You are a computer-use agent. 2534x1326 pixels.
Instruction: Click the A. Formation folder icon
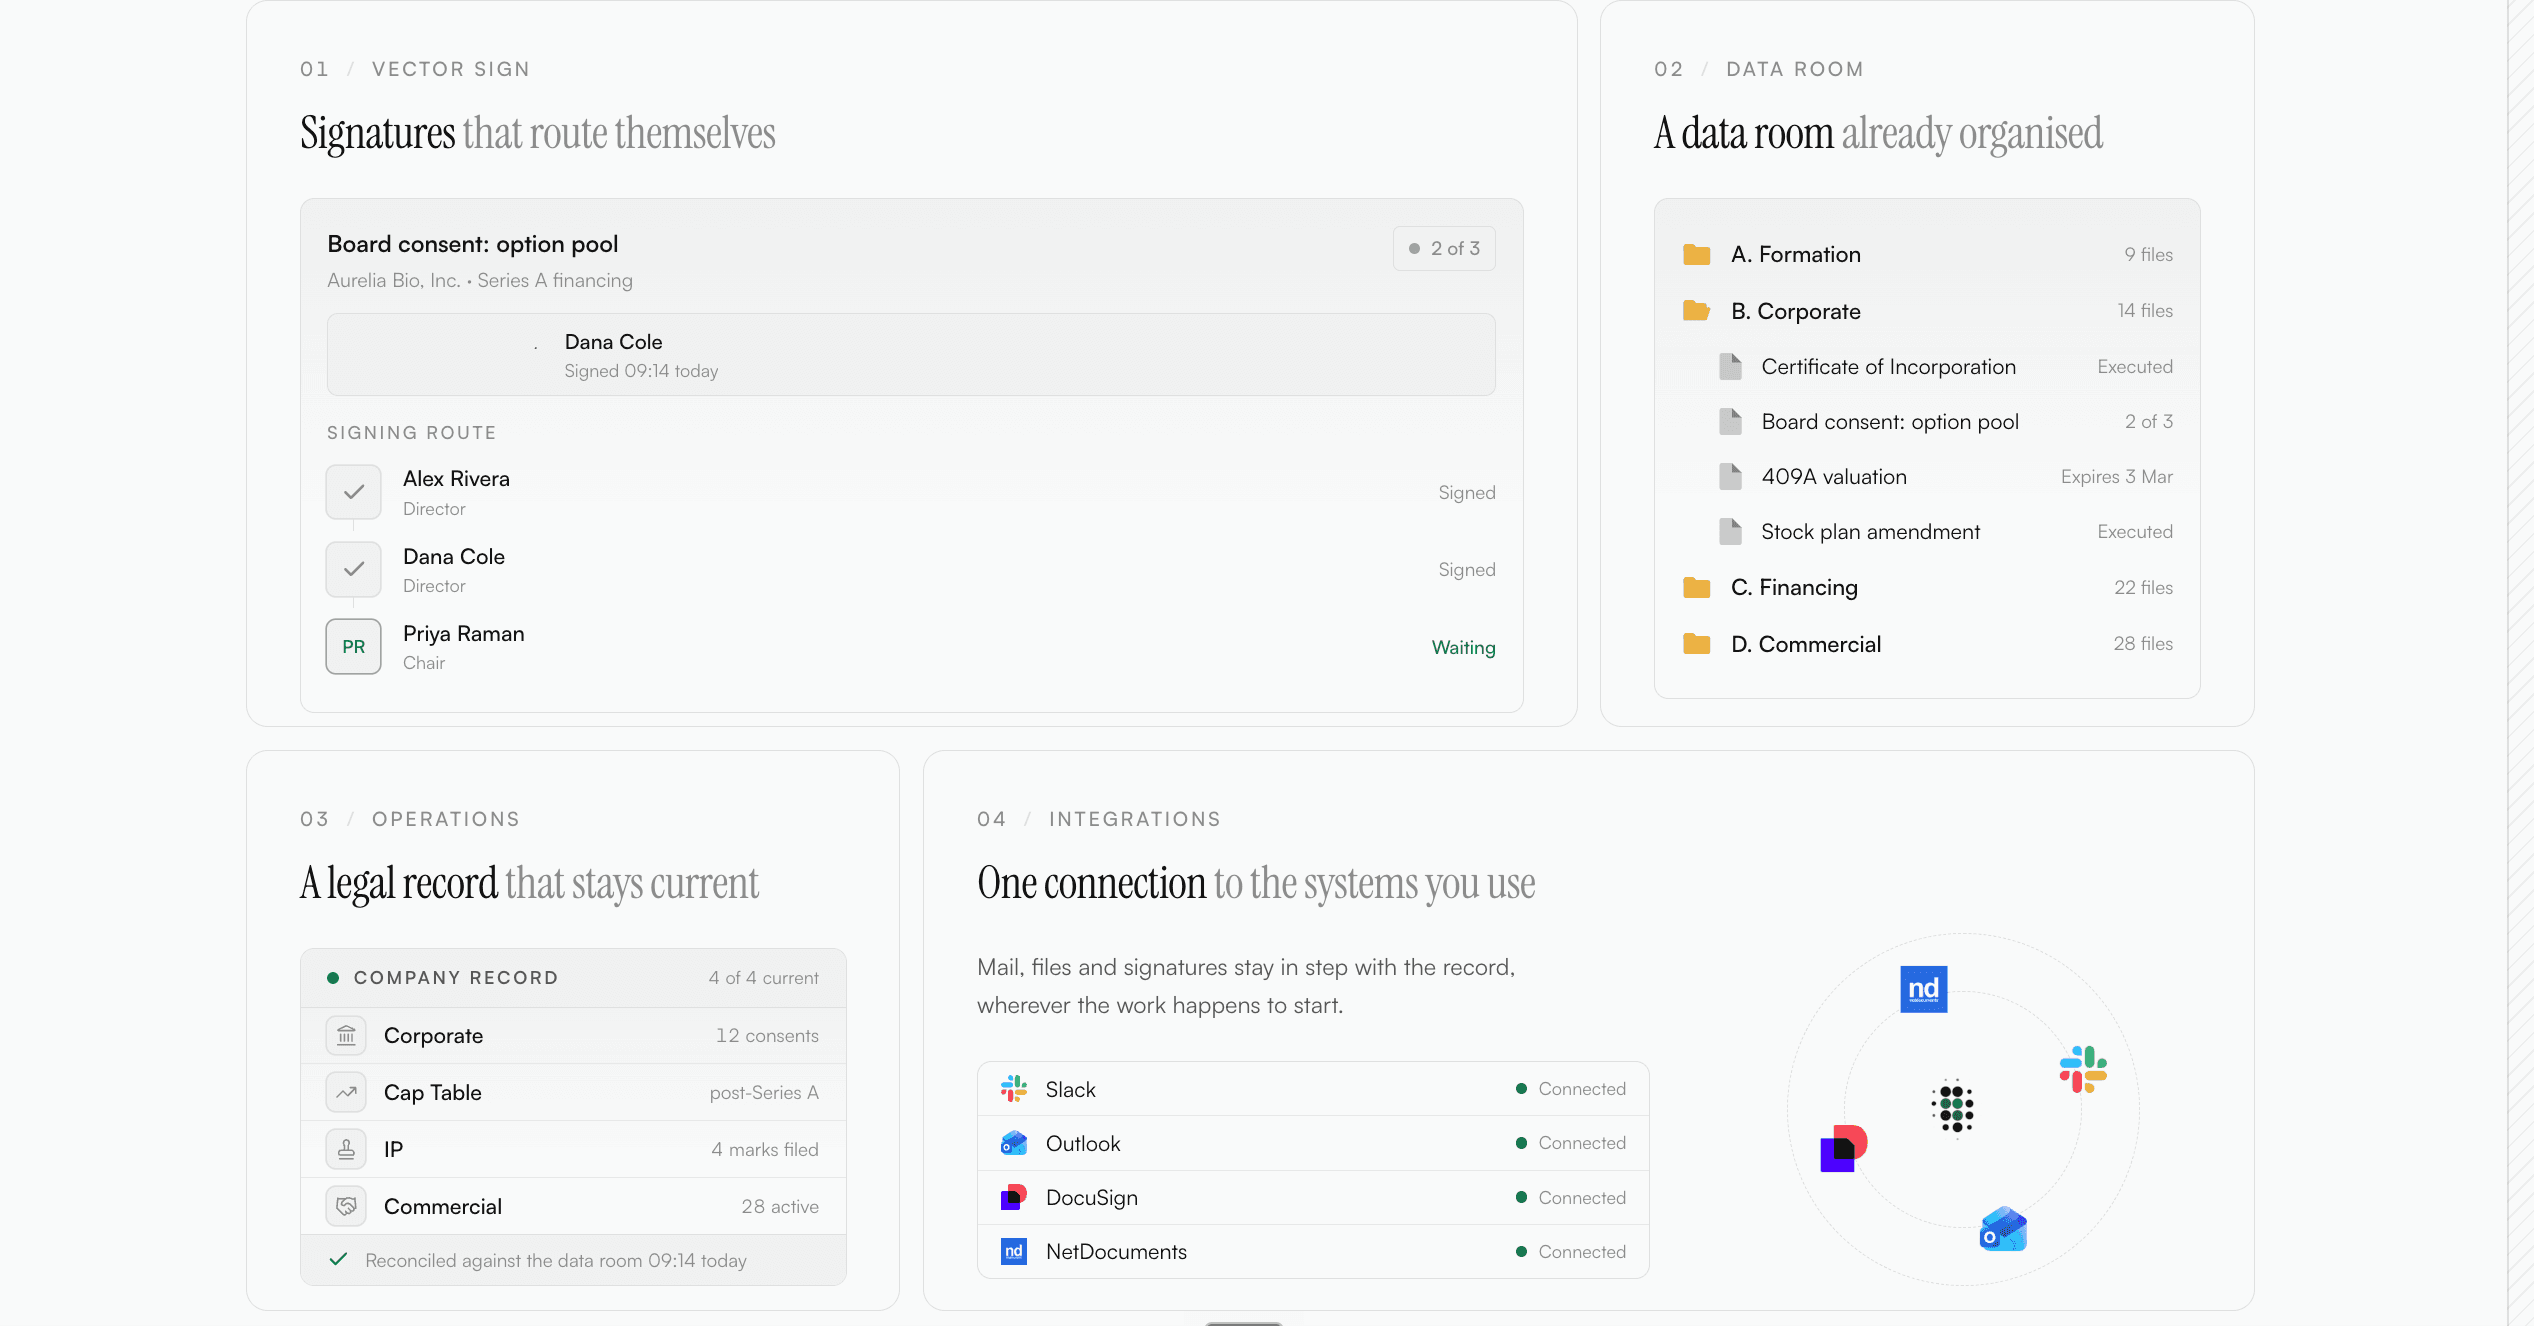pyautogui.click(x=1696, y=255)
